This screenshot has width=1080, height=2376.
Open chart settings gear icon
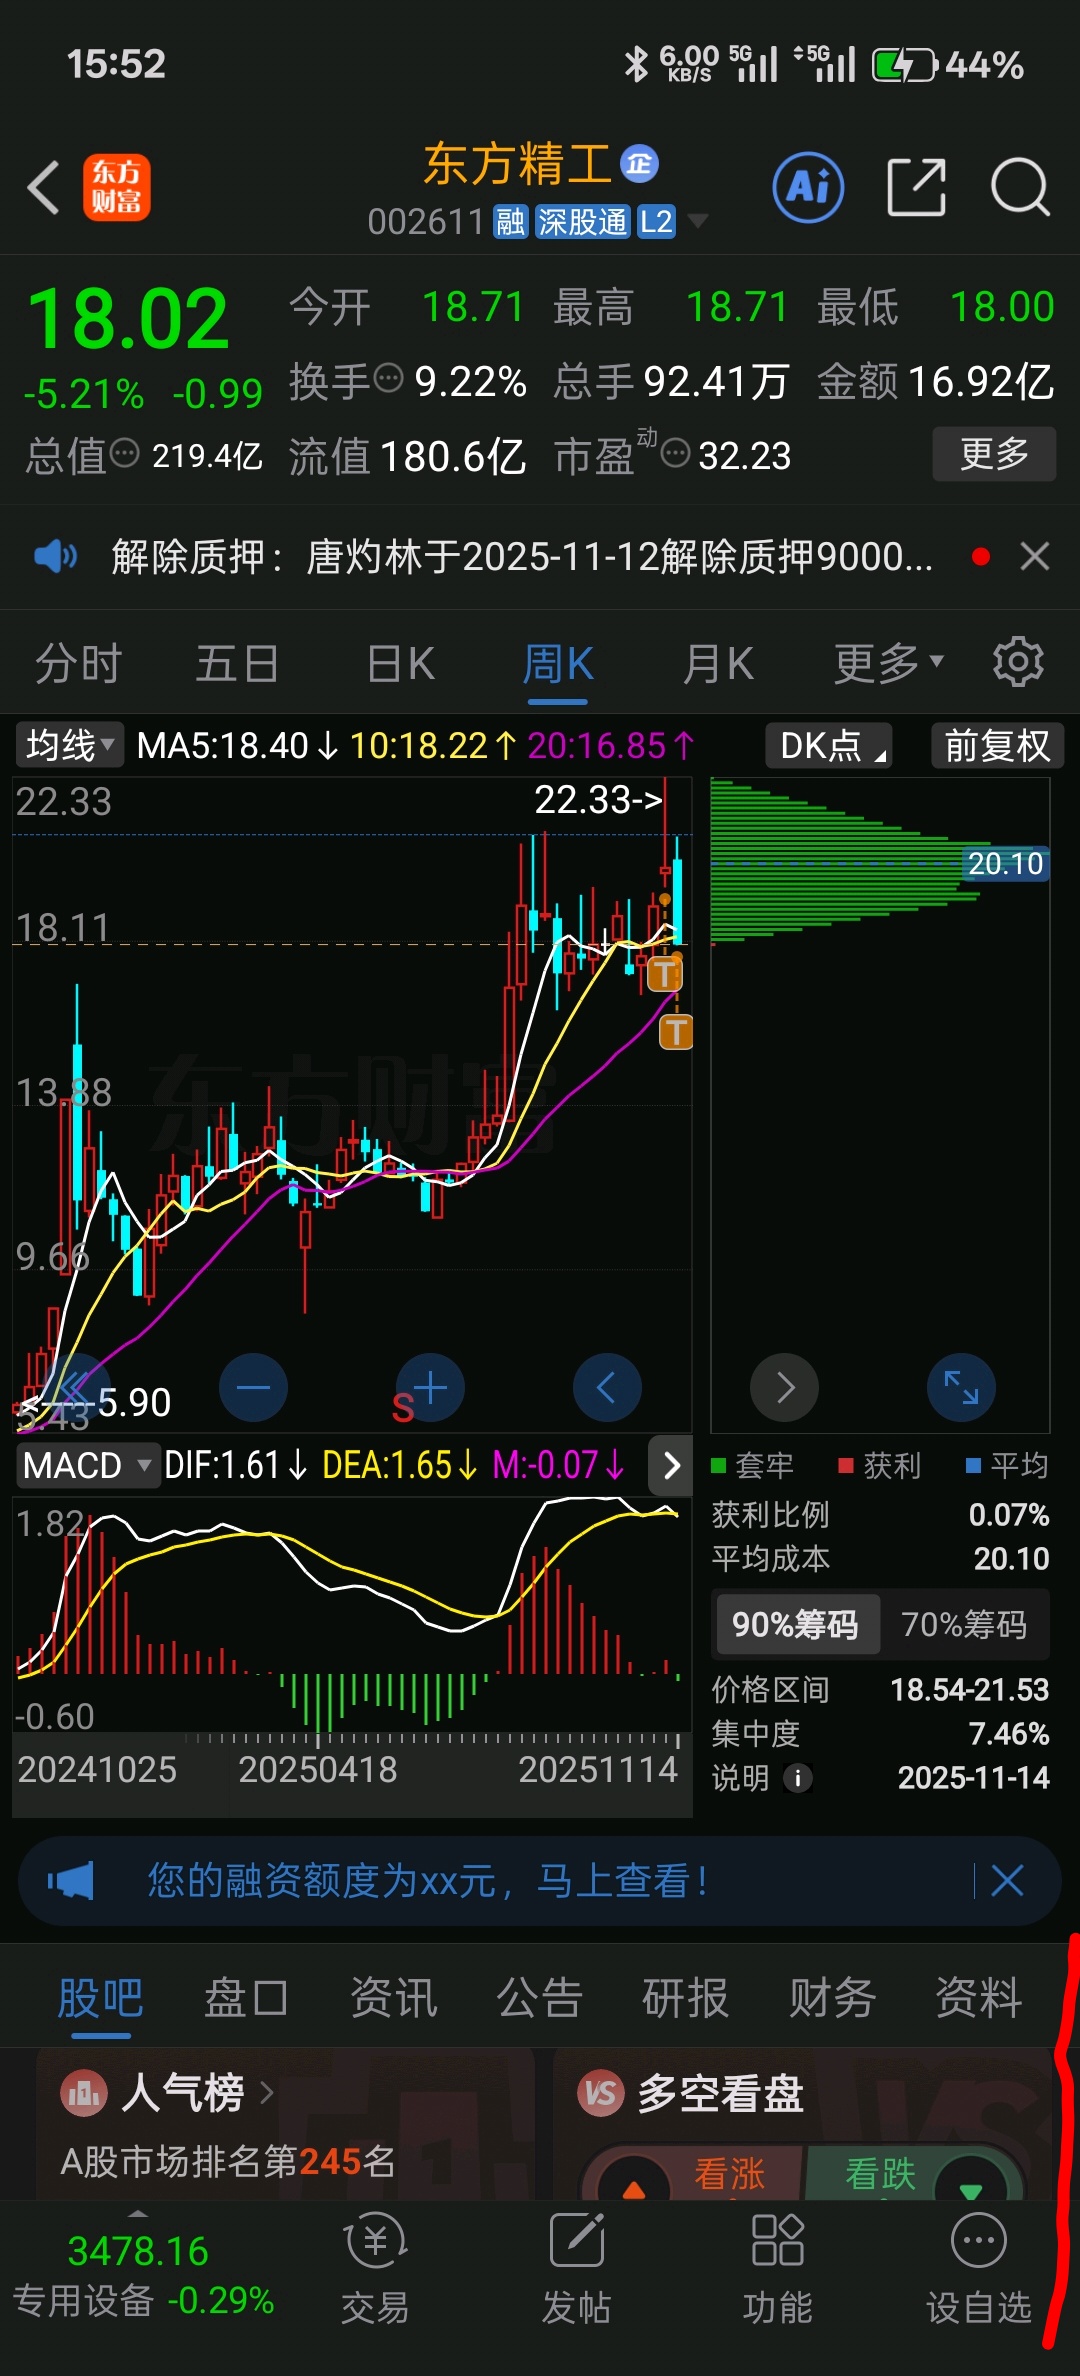(1018, 661)
